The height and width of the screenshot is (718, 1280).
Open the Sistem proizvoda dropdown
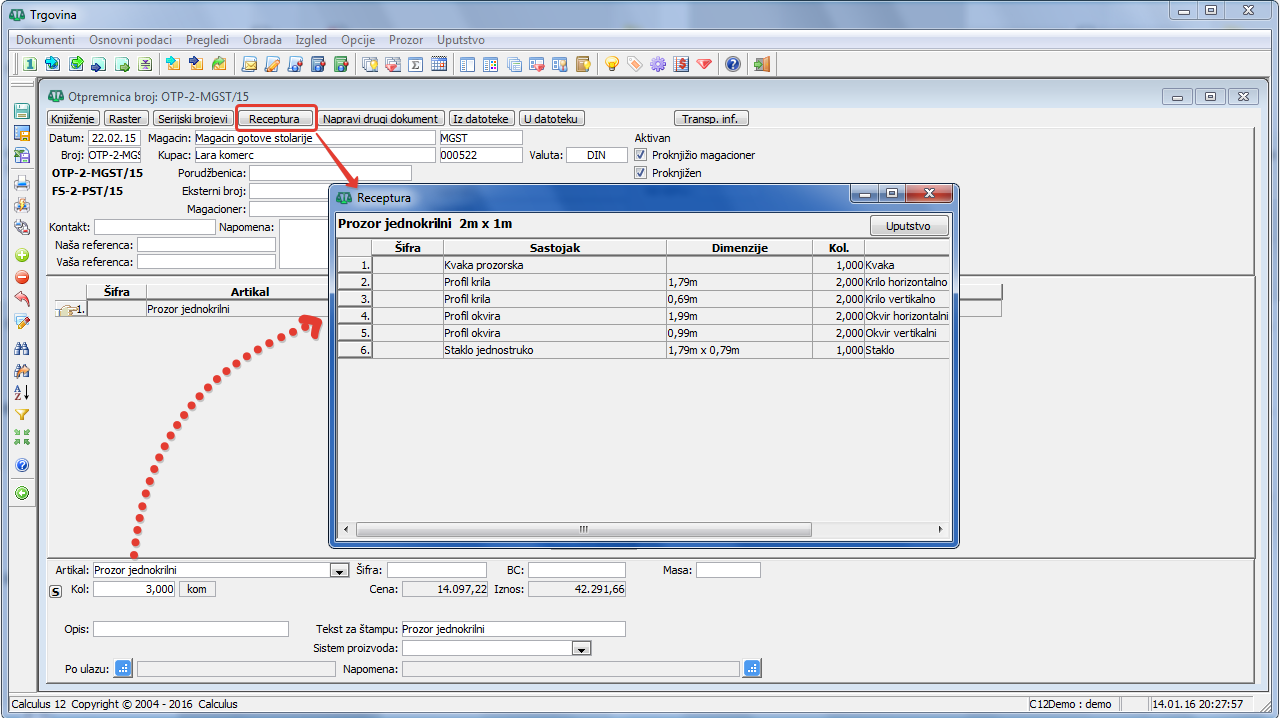coord(581,649)
